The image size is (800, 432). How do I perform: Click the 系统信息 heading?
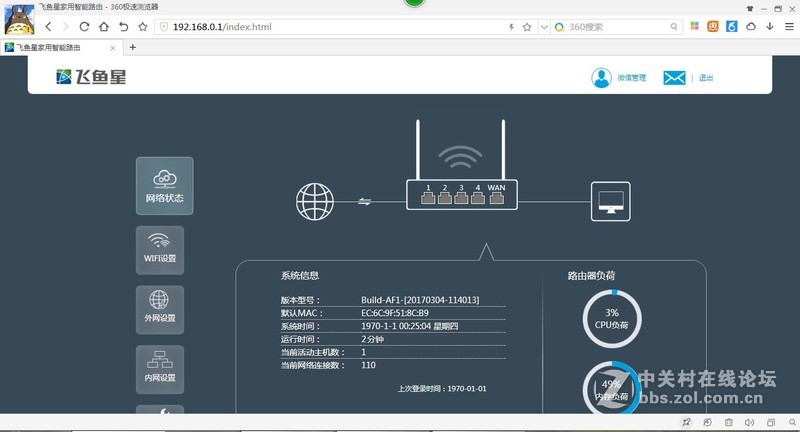(x=299, y=275)
